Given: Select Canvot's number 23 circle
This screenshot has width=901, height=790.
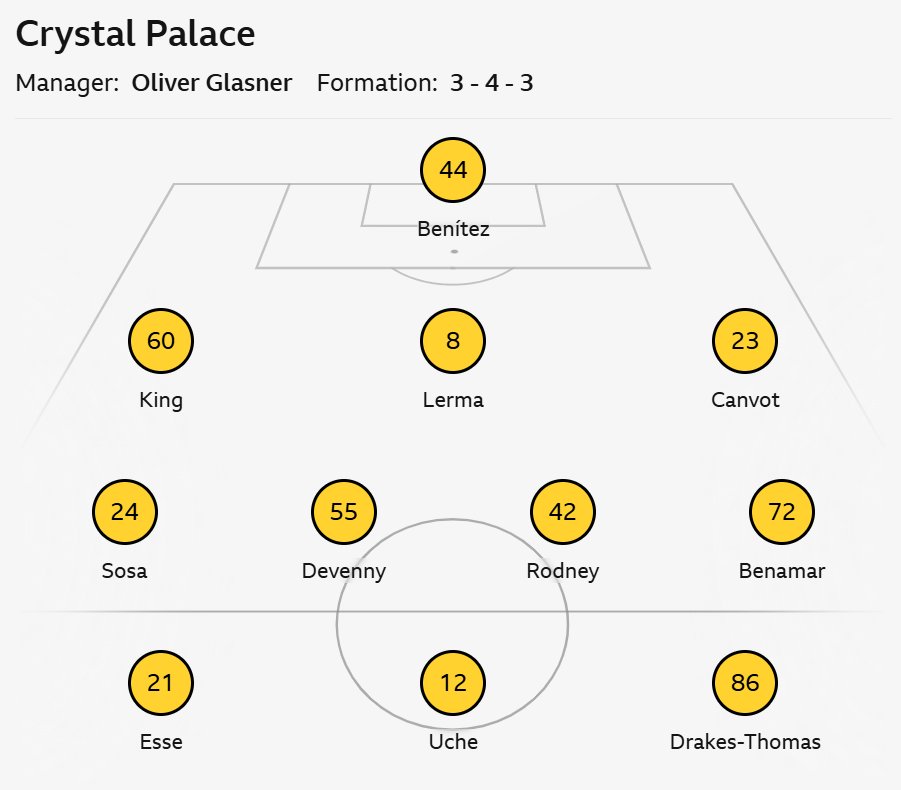Looking at the screenshot, I should (x=745, y=341).
